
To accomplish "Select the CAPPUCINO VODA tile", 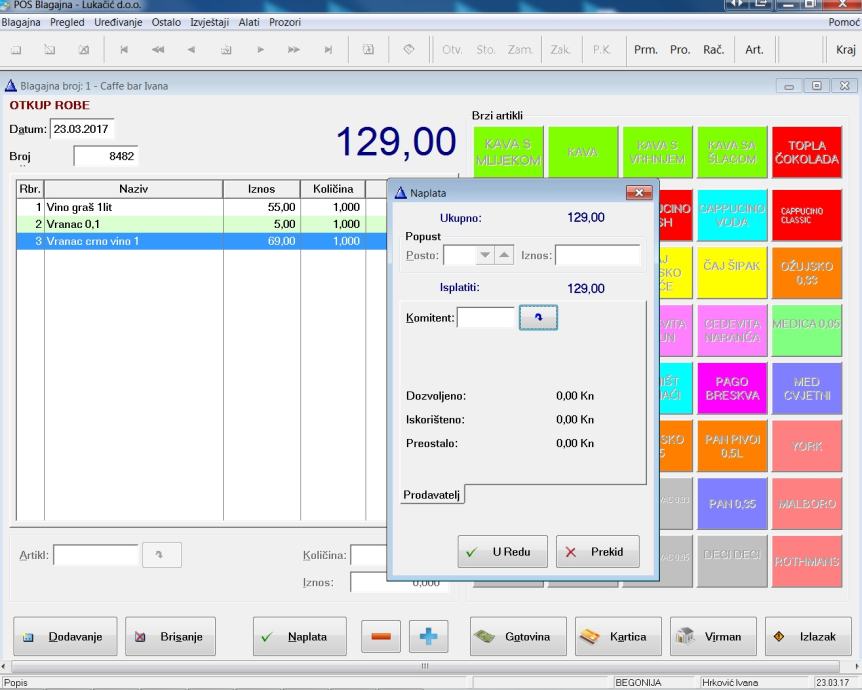I will pyautogui.click(x=732, y=215).
